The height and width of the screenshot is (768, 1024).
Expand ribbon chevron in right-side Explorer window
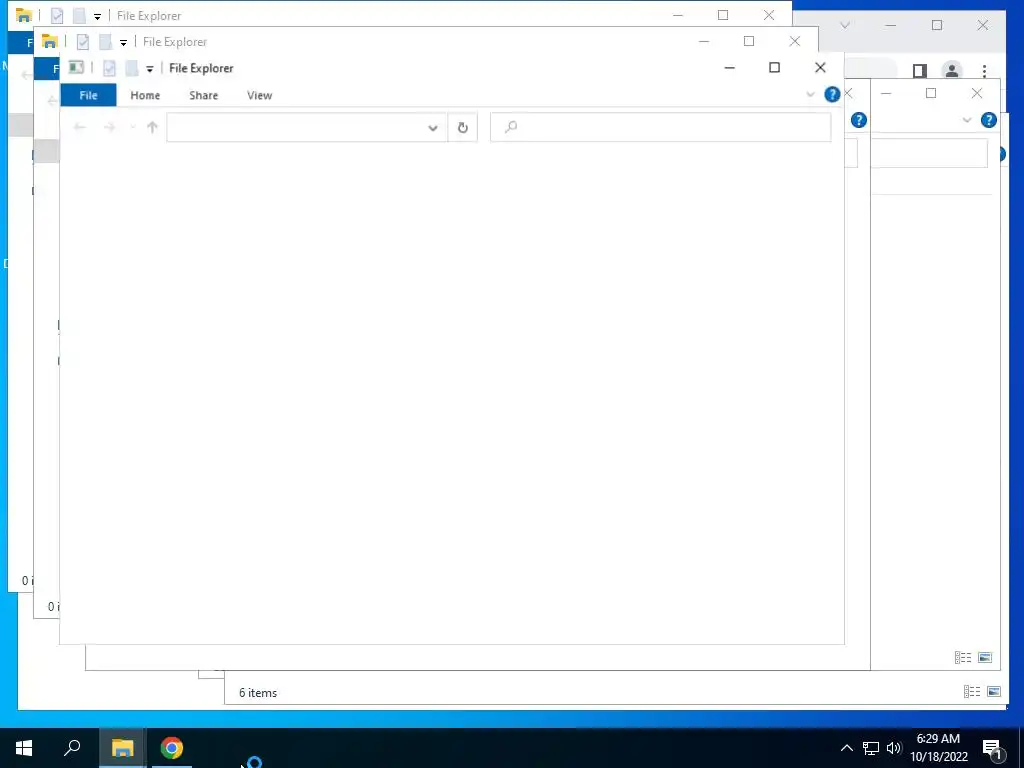coord(967,120)
